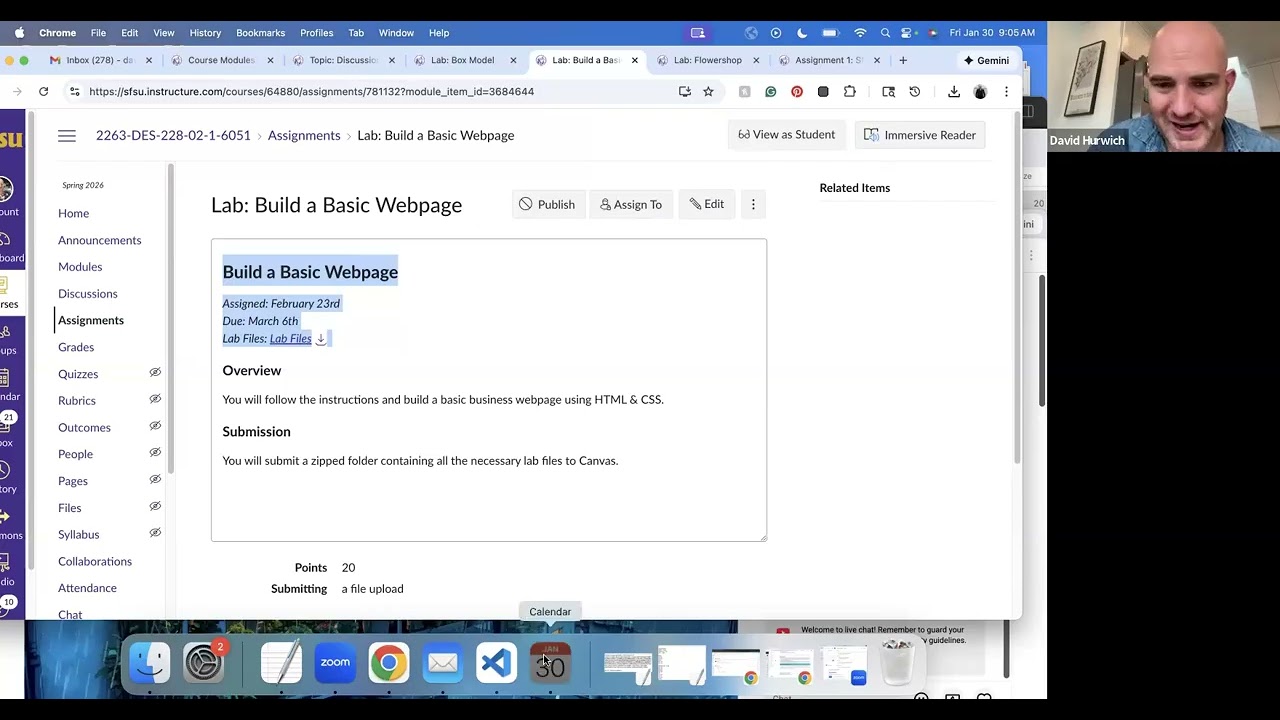Reload the page with refresh icon
This screenshot has height=720, width=1280.
[x=43, y=91]
